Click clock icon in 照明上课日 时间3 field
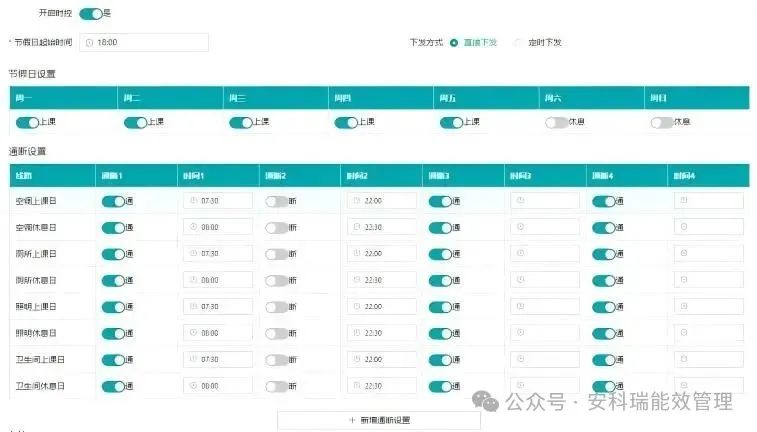This screenshot has width=757, height=432. [x=520, y=306]
